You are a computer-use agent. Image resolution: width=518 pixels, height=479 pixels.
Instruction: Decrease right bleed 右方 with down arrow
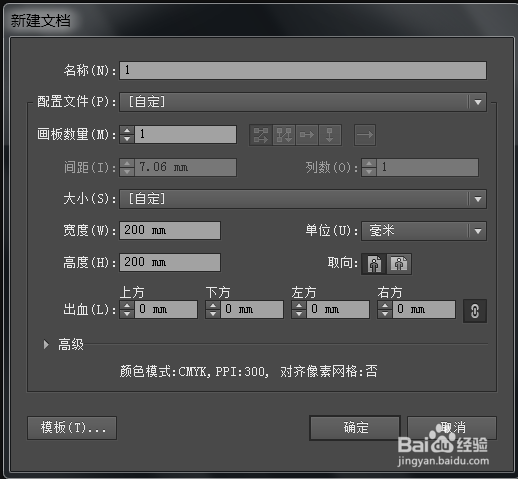tap(385, 314)
